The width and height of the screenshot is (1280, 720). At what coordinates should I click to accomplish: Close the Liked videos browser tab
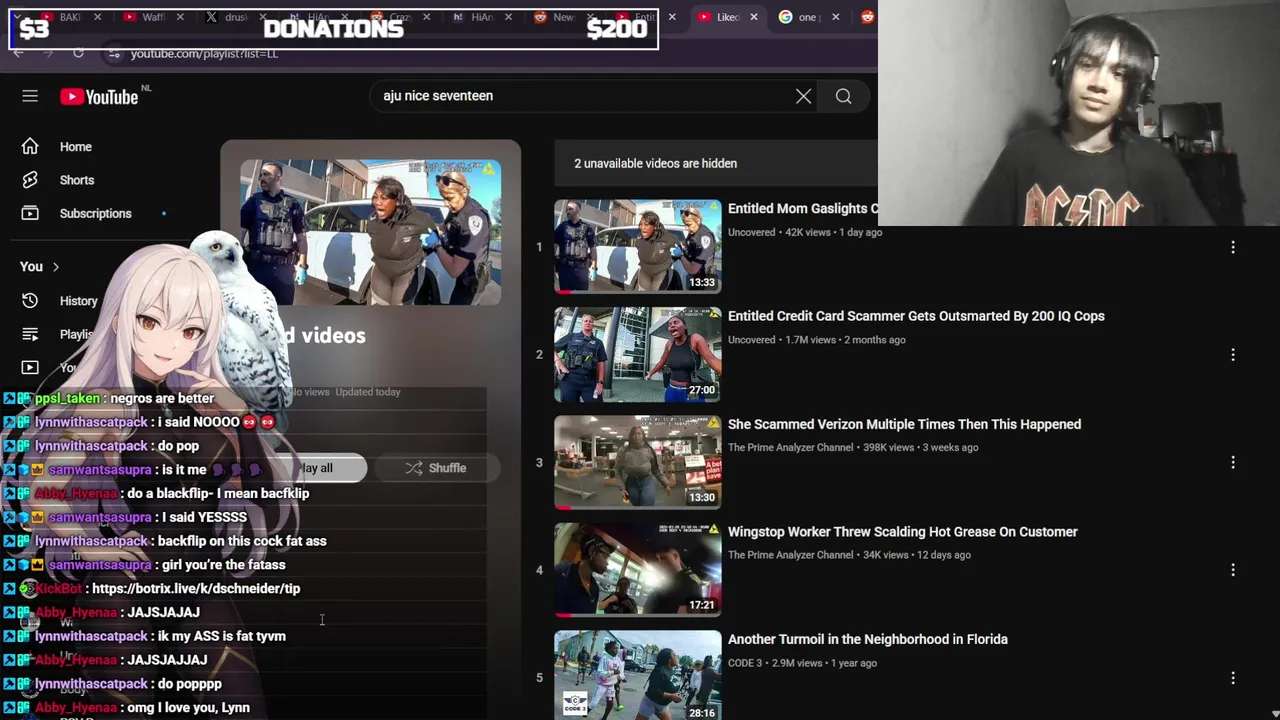point(753,17)
